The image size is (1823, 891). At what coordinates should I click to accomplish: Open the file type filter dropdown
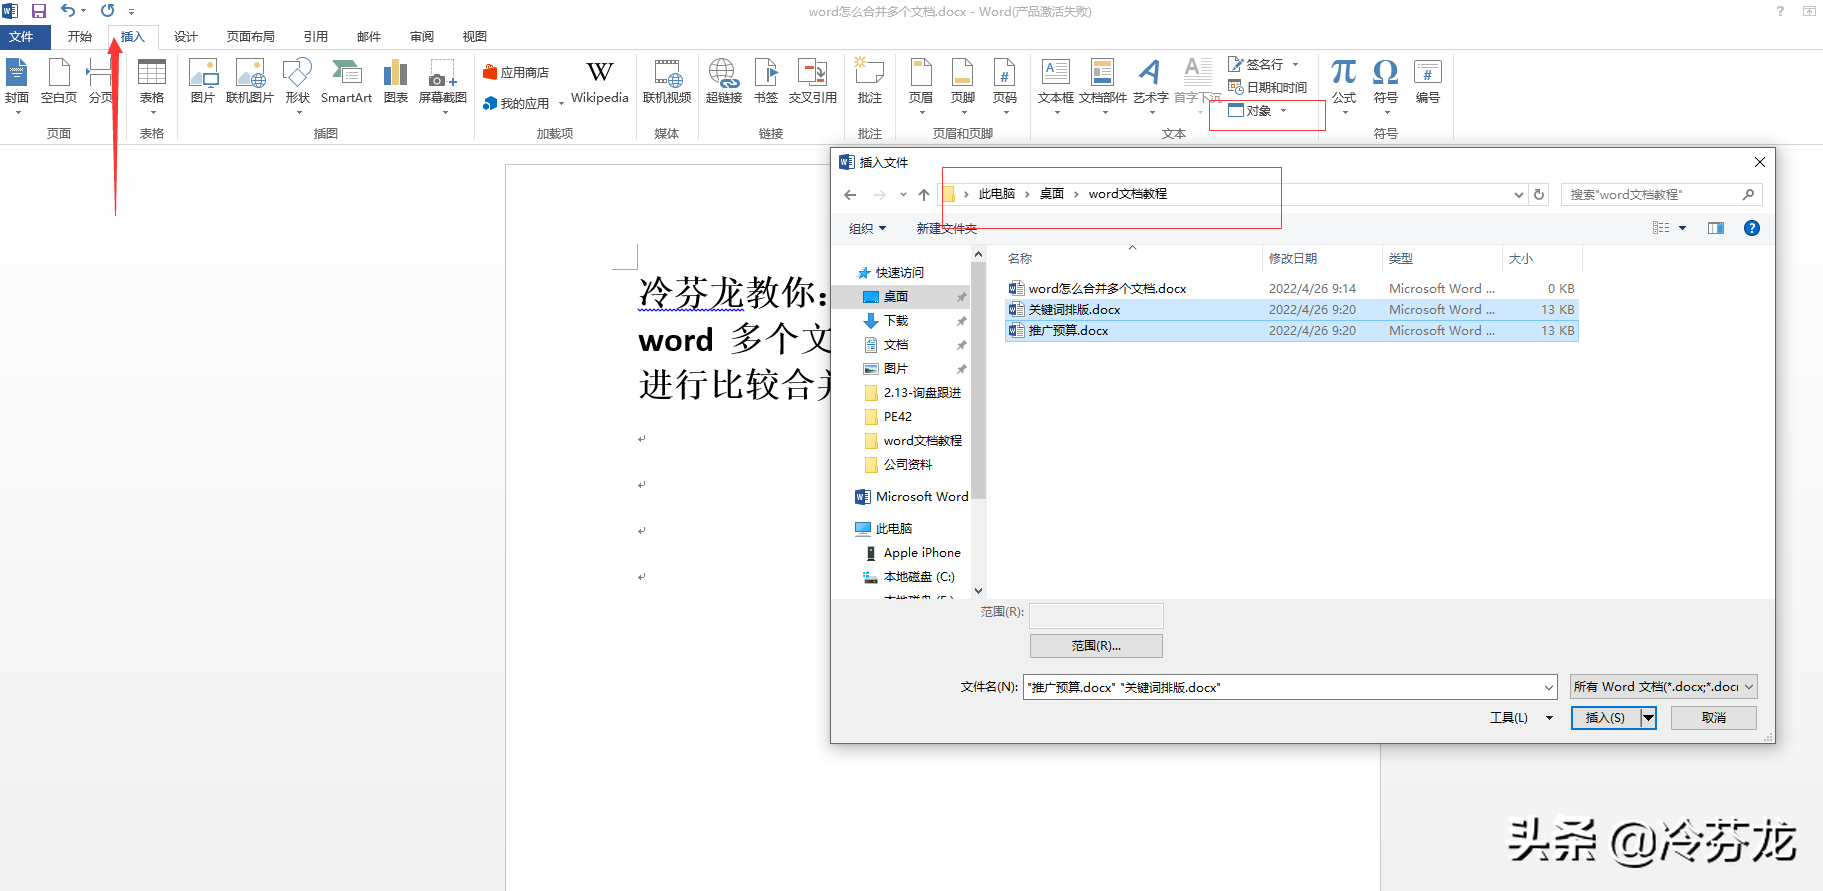pos(1663,687)
